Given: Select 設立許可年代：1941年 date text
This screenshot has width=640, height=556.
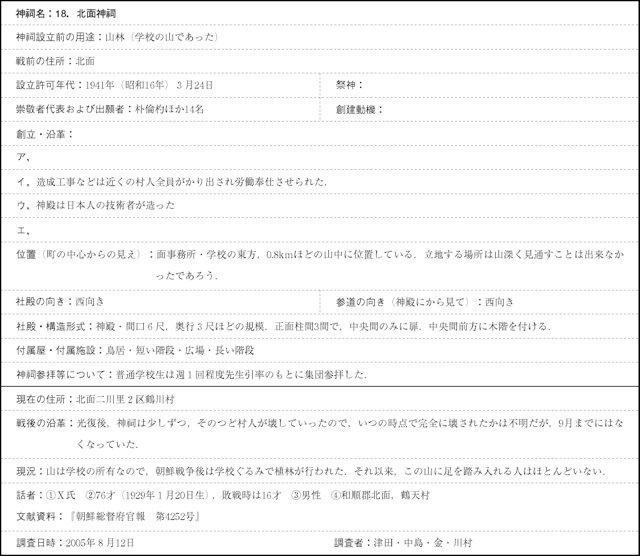Looking at the screenshot, I should 114,85.
